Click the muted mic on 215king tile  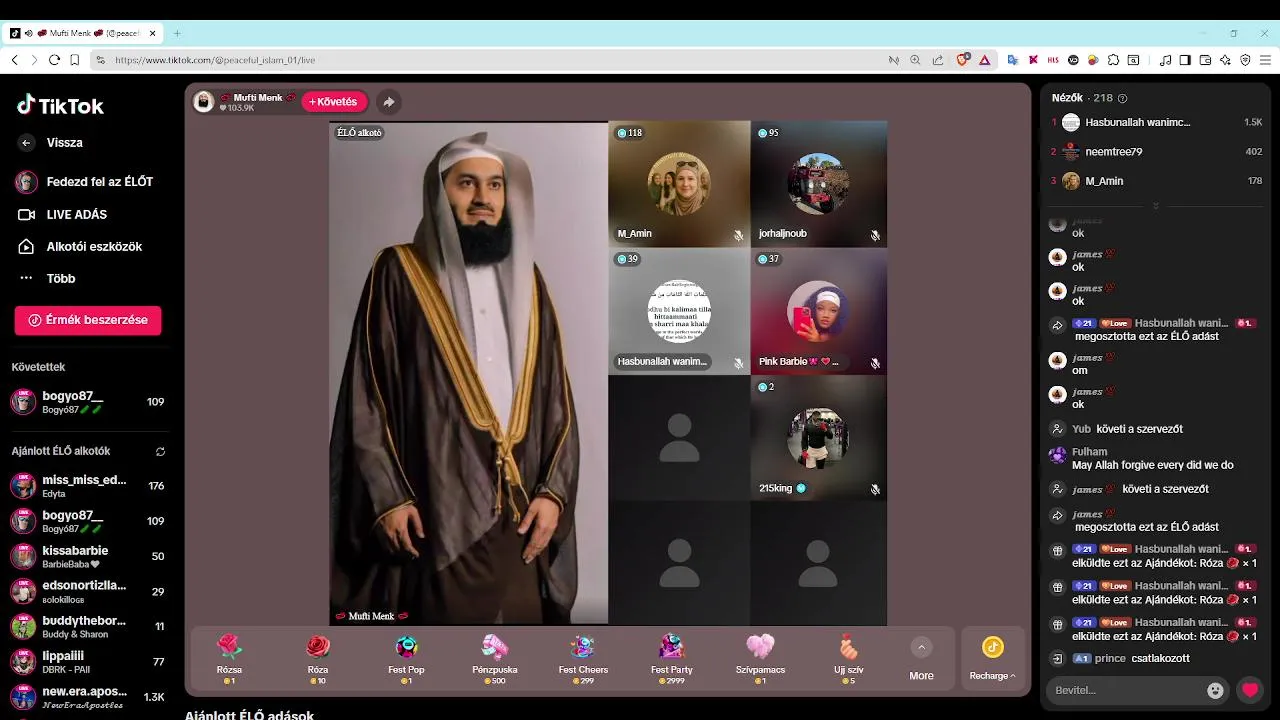click(875, 489)
